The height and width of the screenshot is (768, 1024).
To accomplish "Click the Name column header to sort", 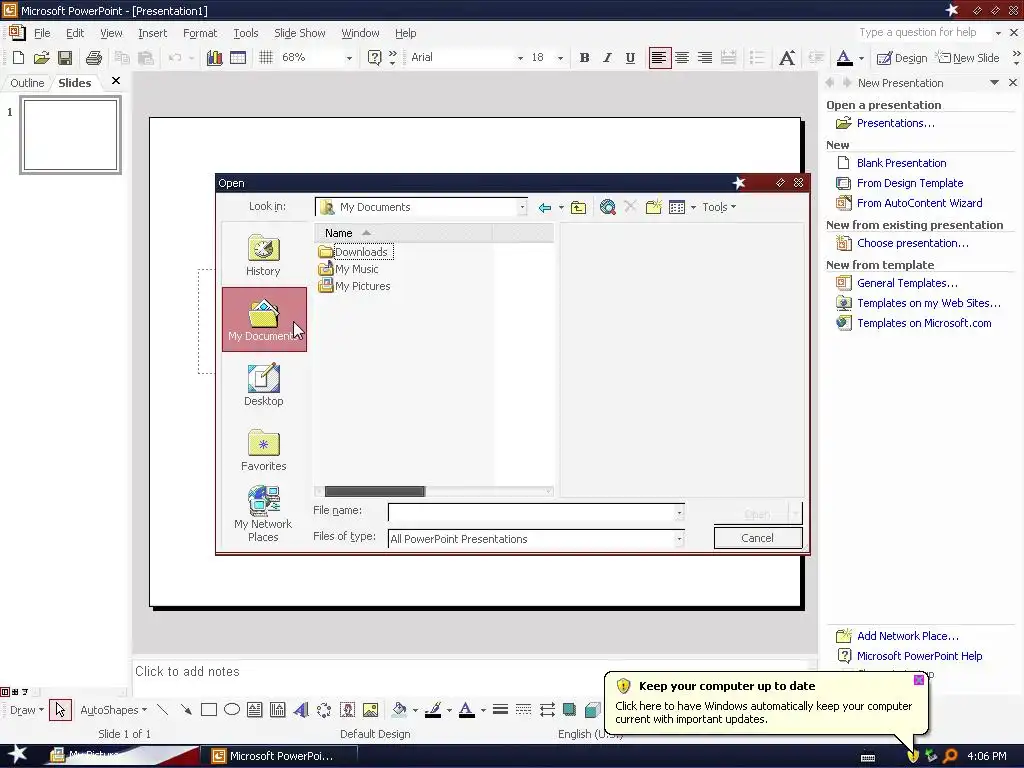I will coord(403,233).
